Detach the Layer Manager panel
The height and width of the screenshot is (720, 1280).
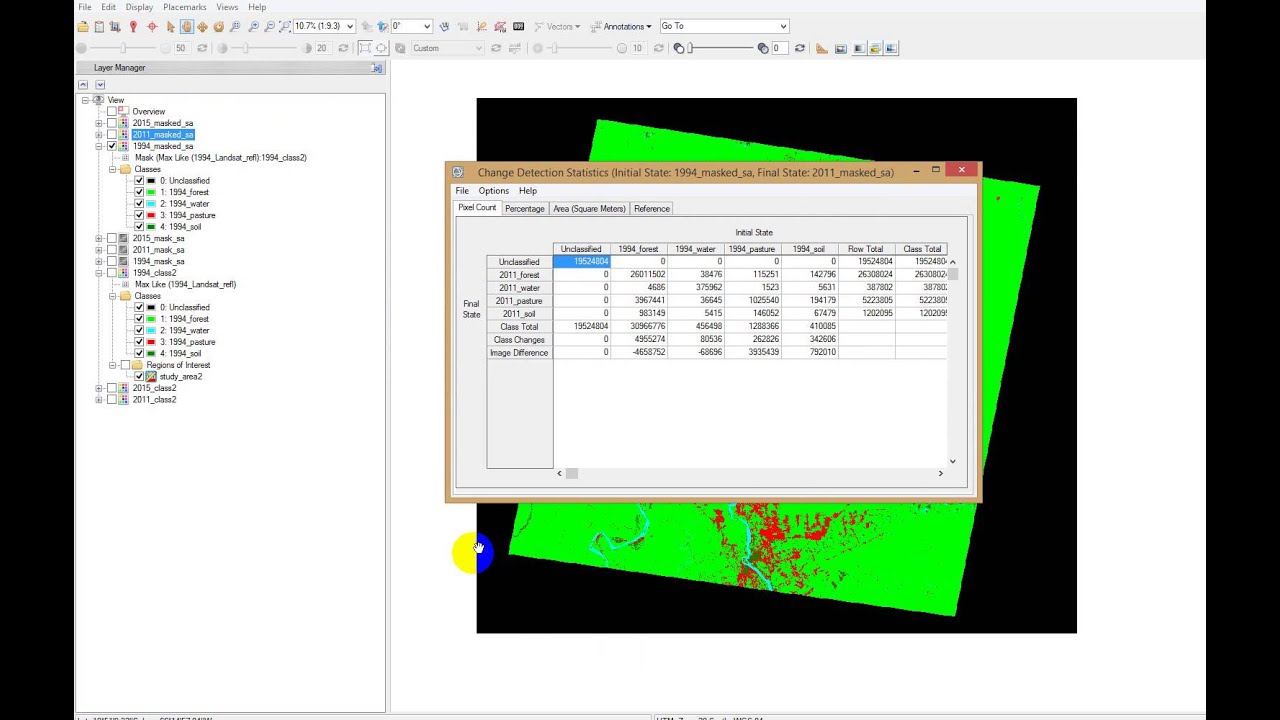pyautogui.click(x=377, y=68)
